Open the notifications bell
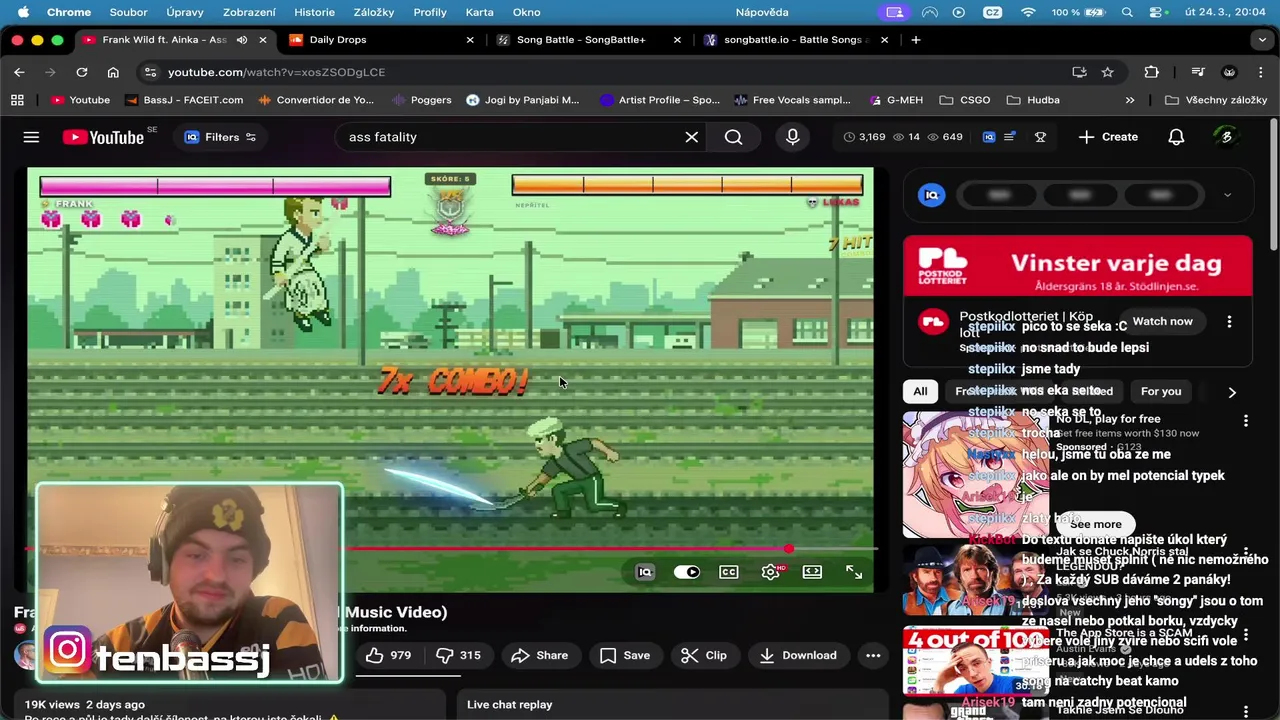 click(1176, 137)
